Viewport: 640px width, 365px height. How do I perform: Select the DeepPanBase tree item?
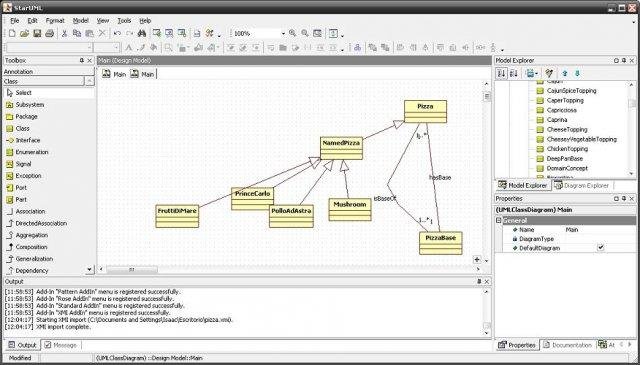[564, 158]
